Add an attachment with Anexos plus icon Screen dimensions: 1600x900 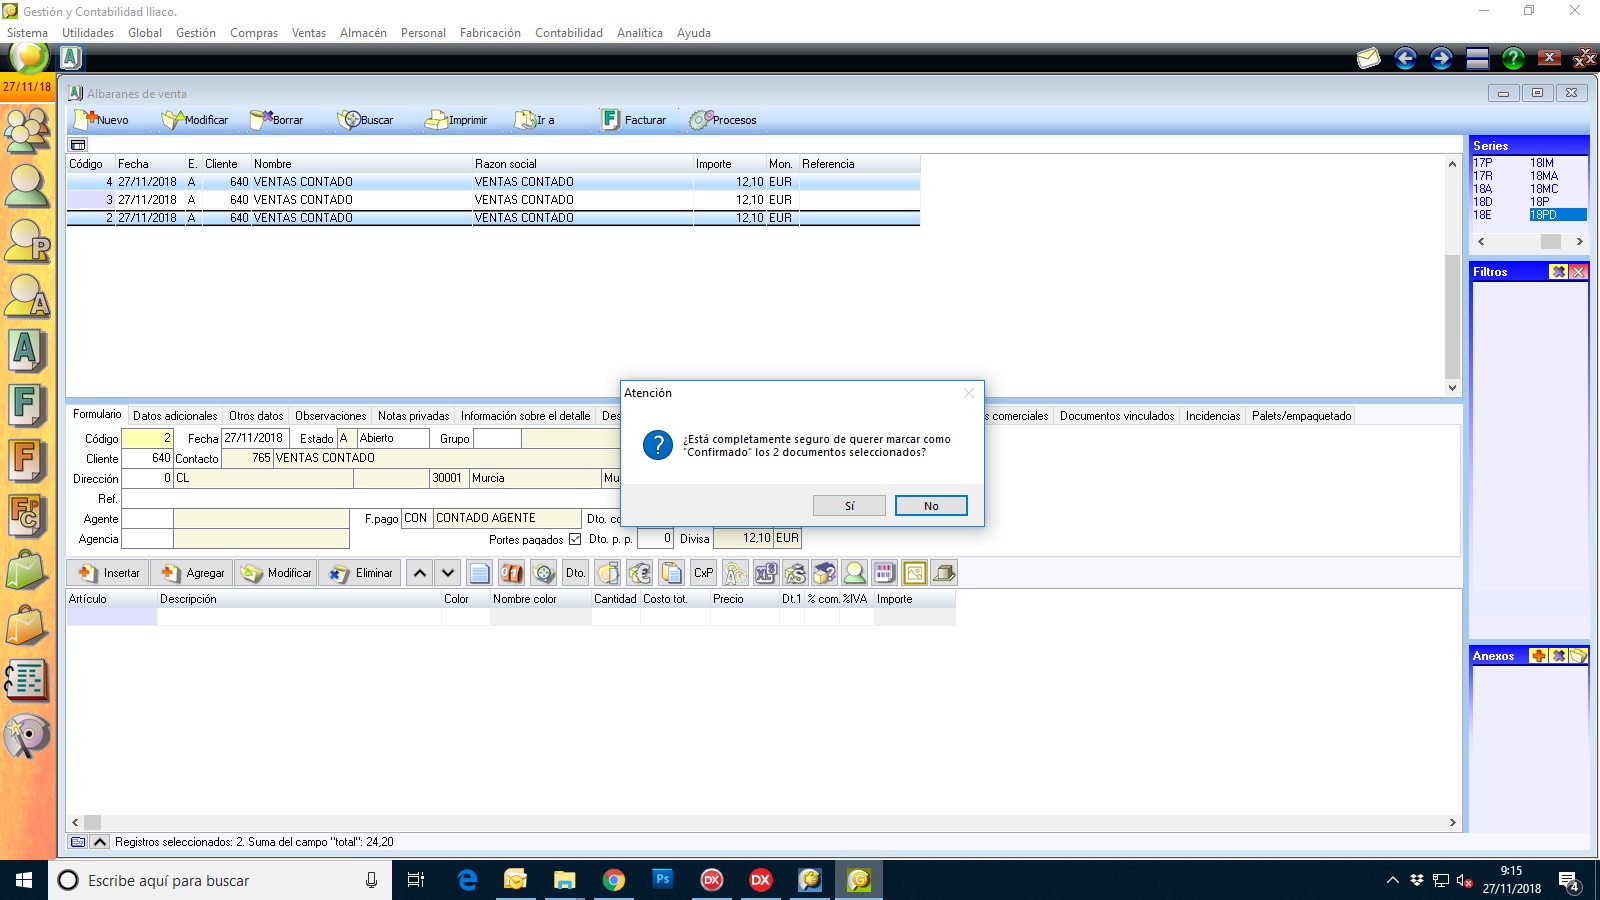(x=1538, y=656)
